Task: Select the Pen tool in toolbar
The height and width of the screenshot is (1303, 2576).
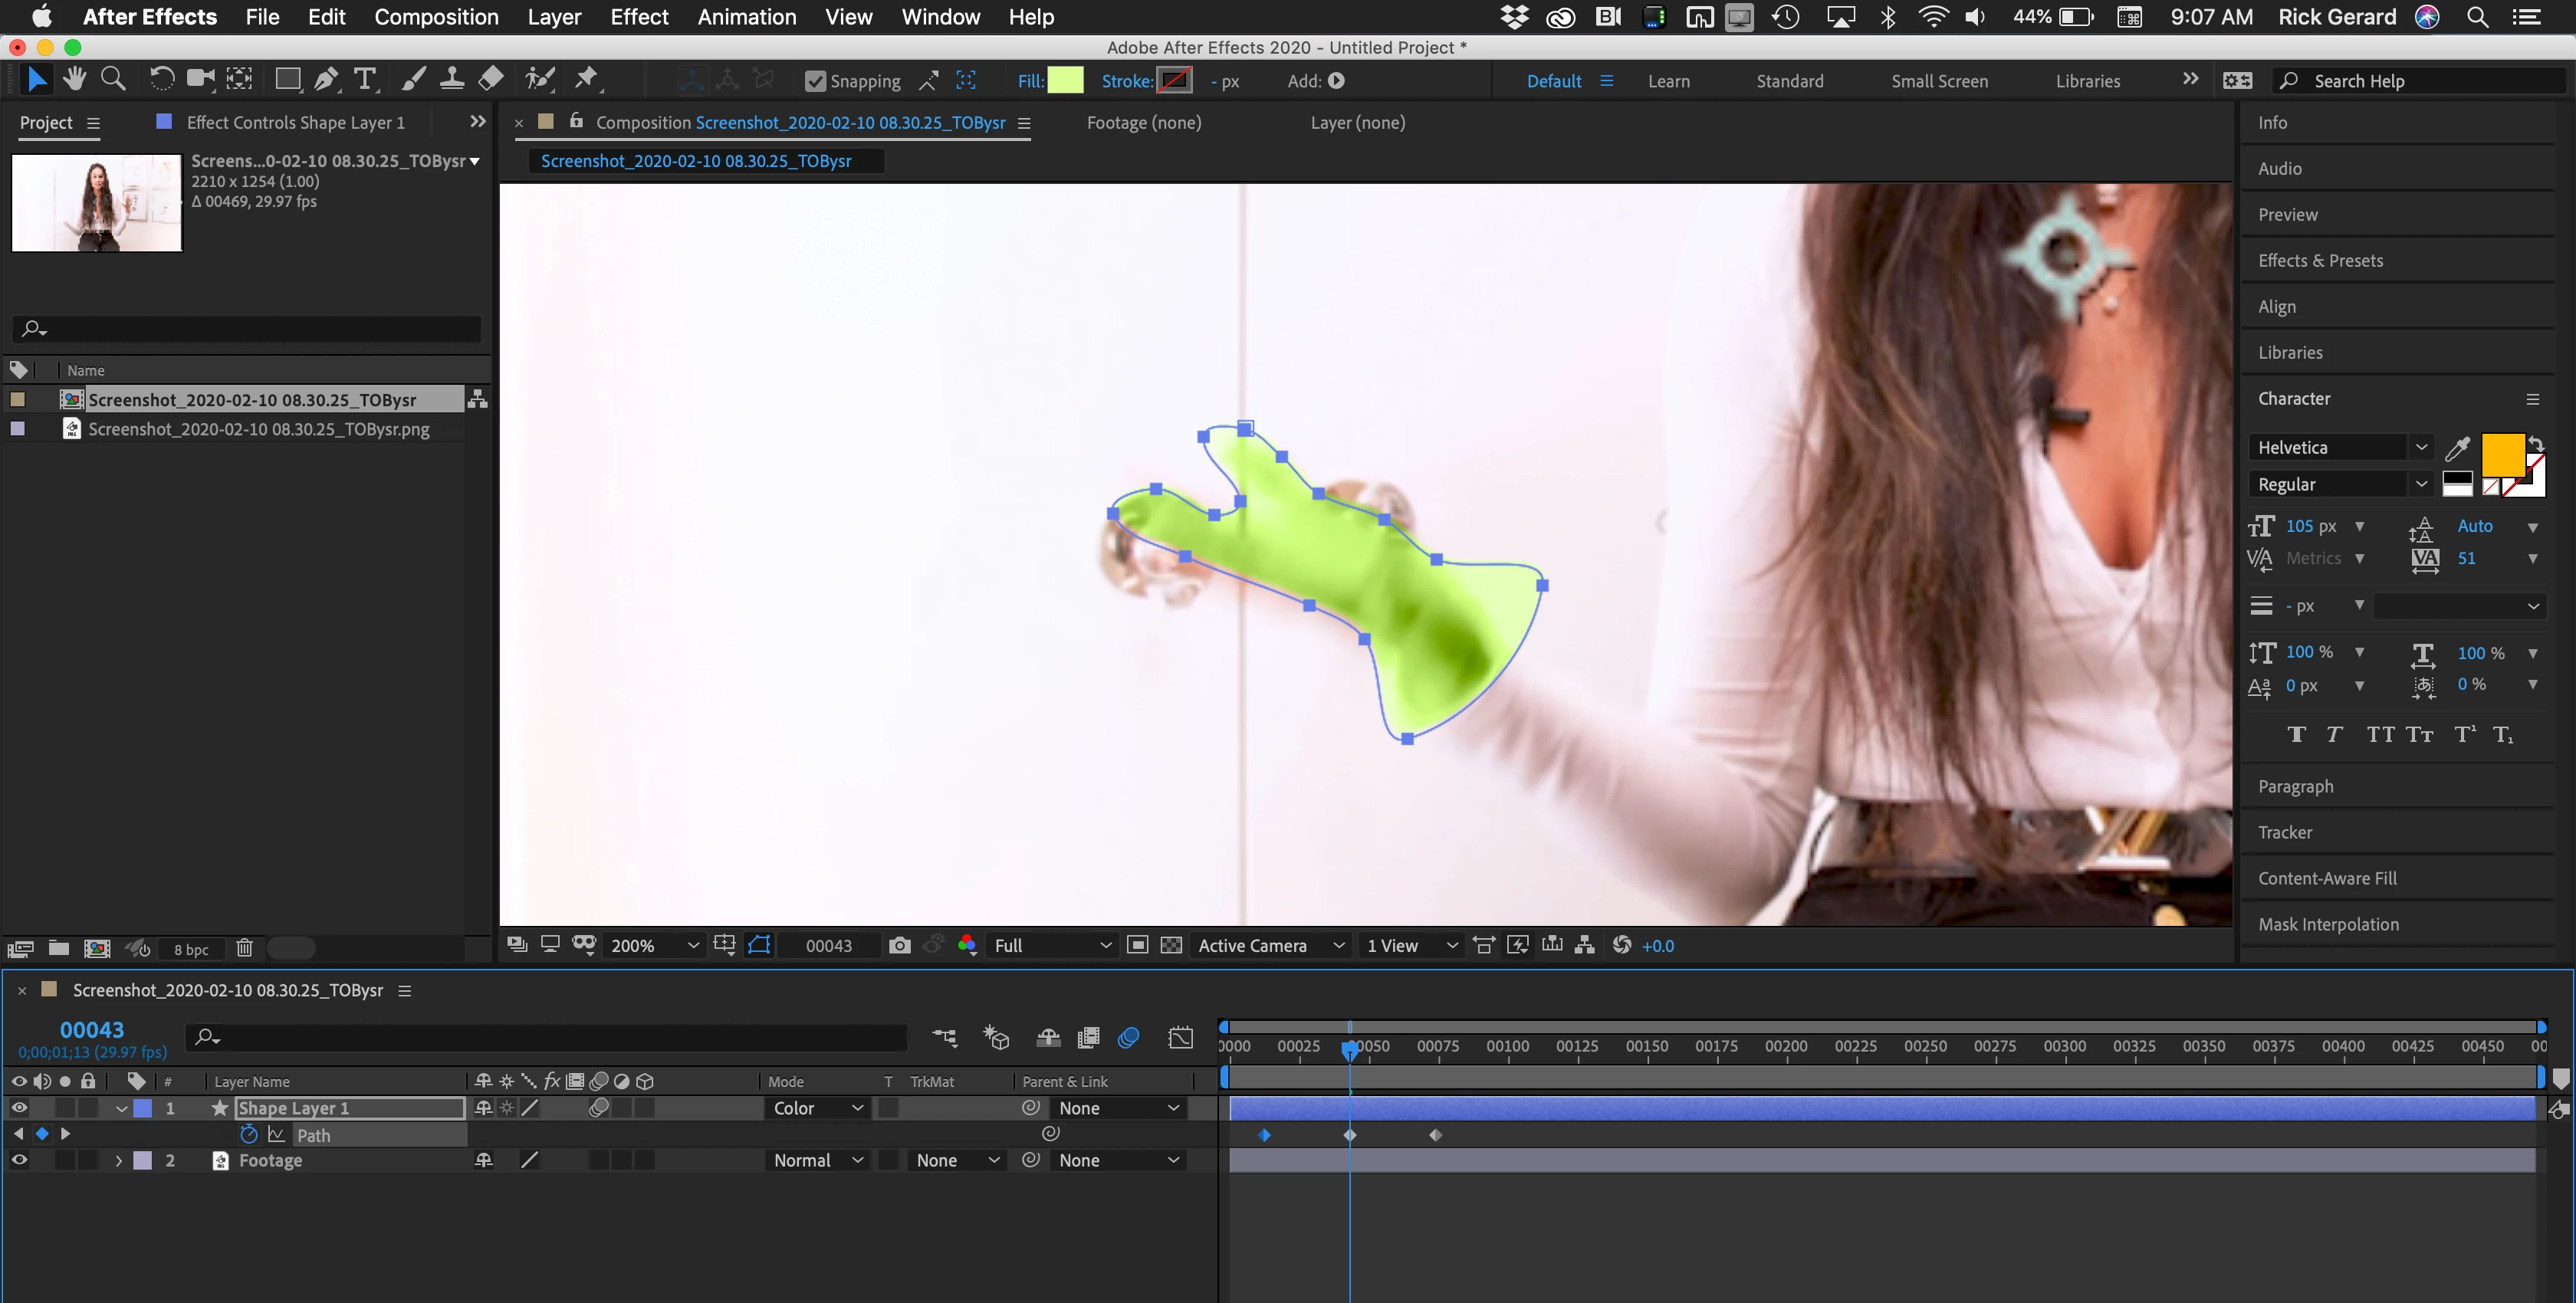Action: [x=326, y=80]
